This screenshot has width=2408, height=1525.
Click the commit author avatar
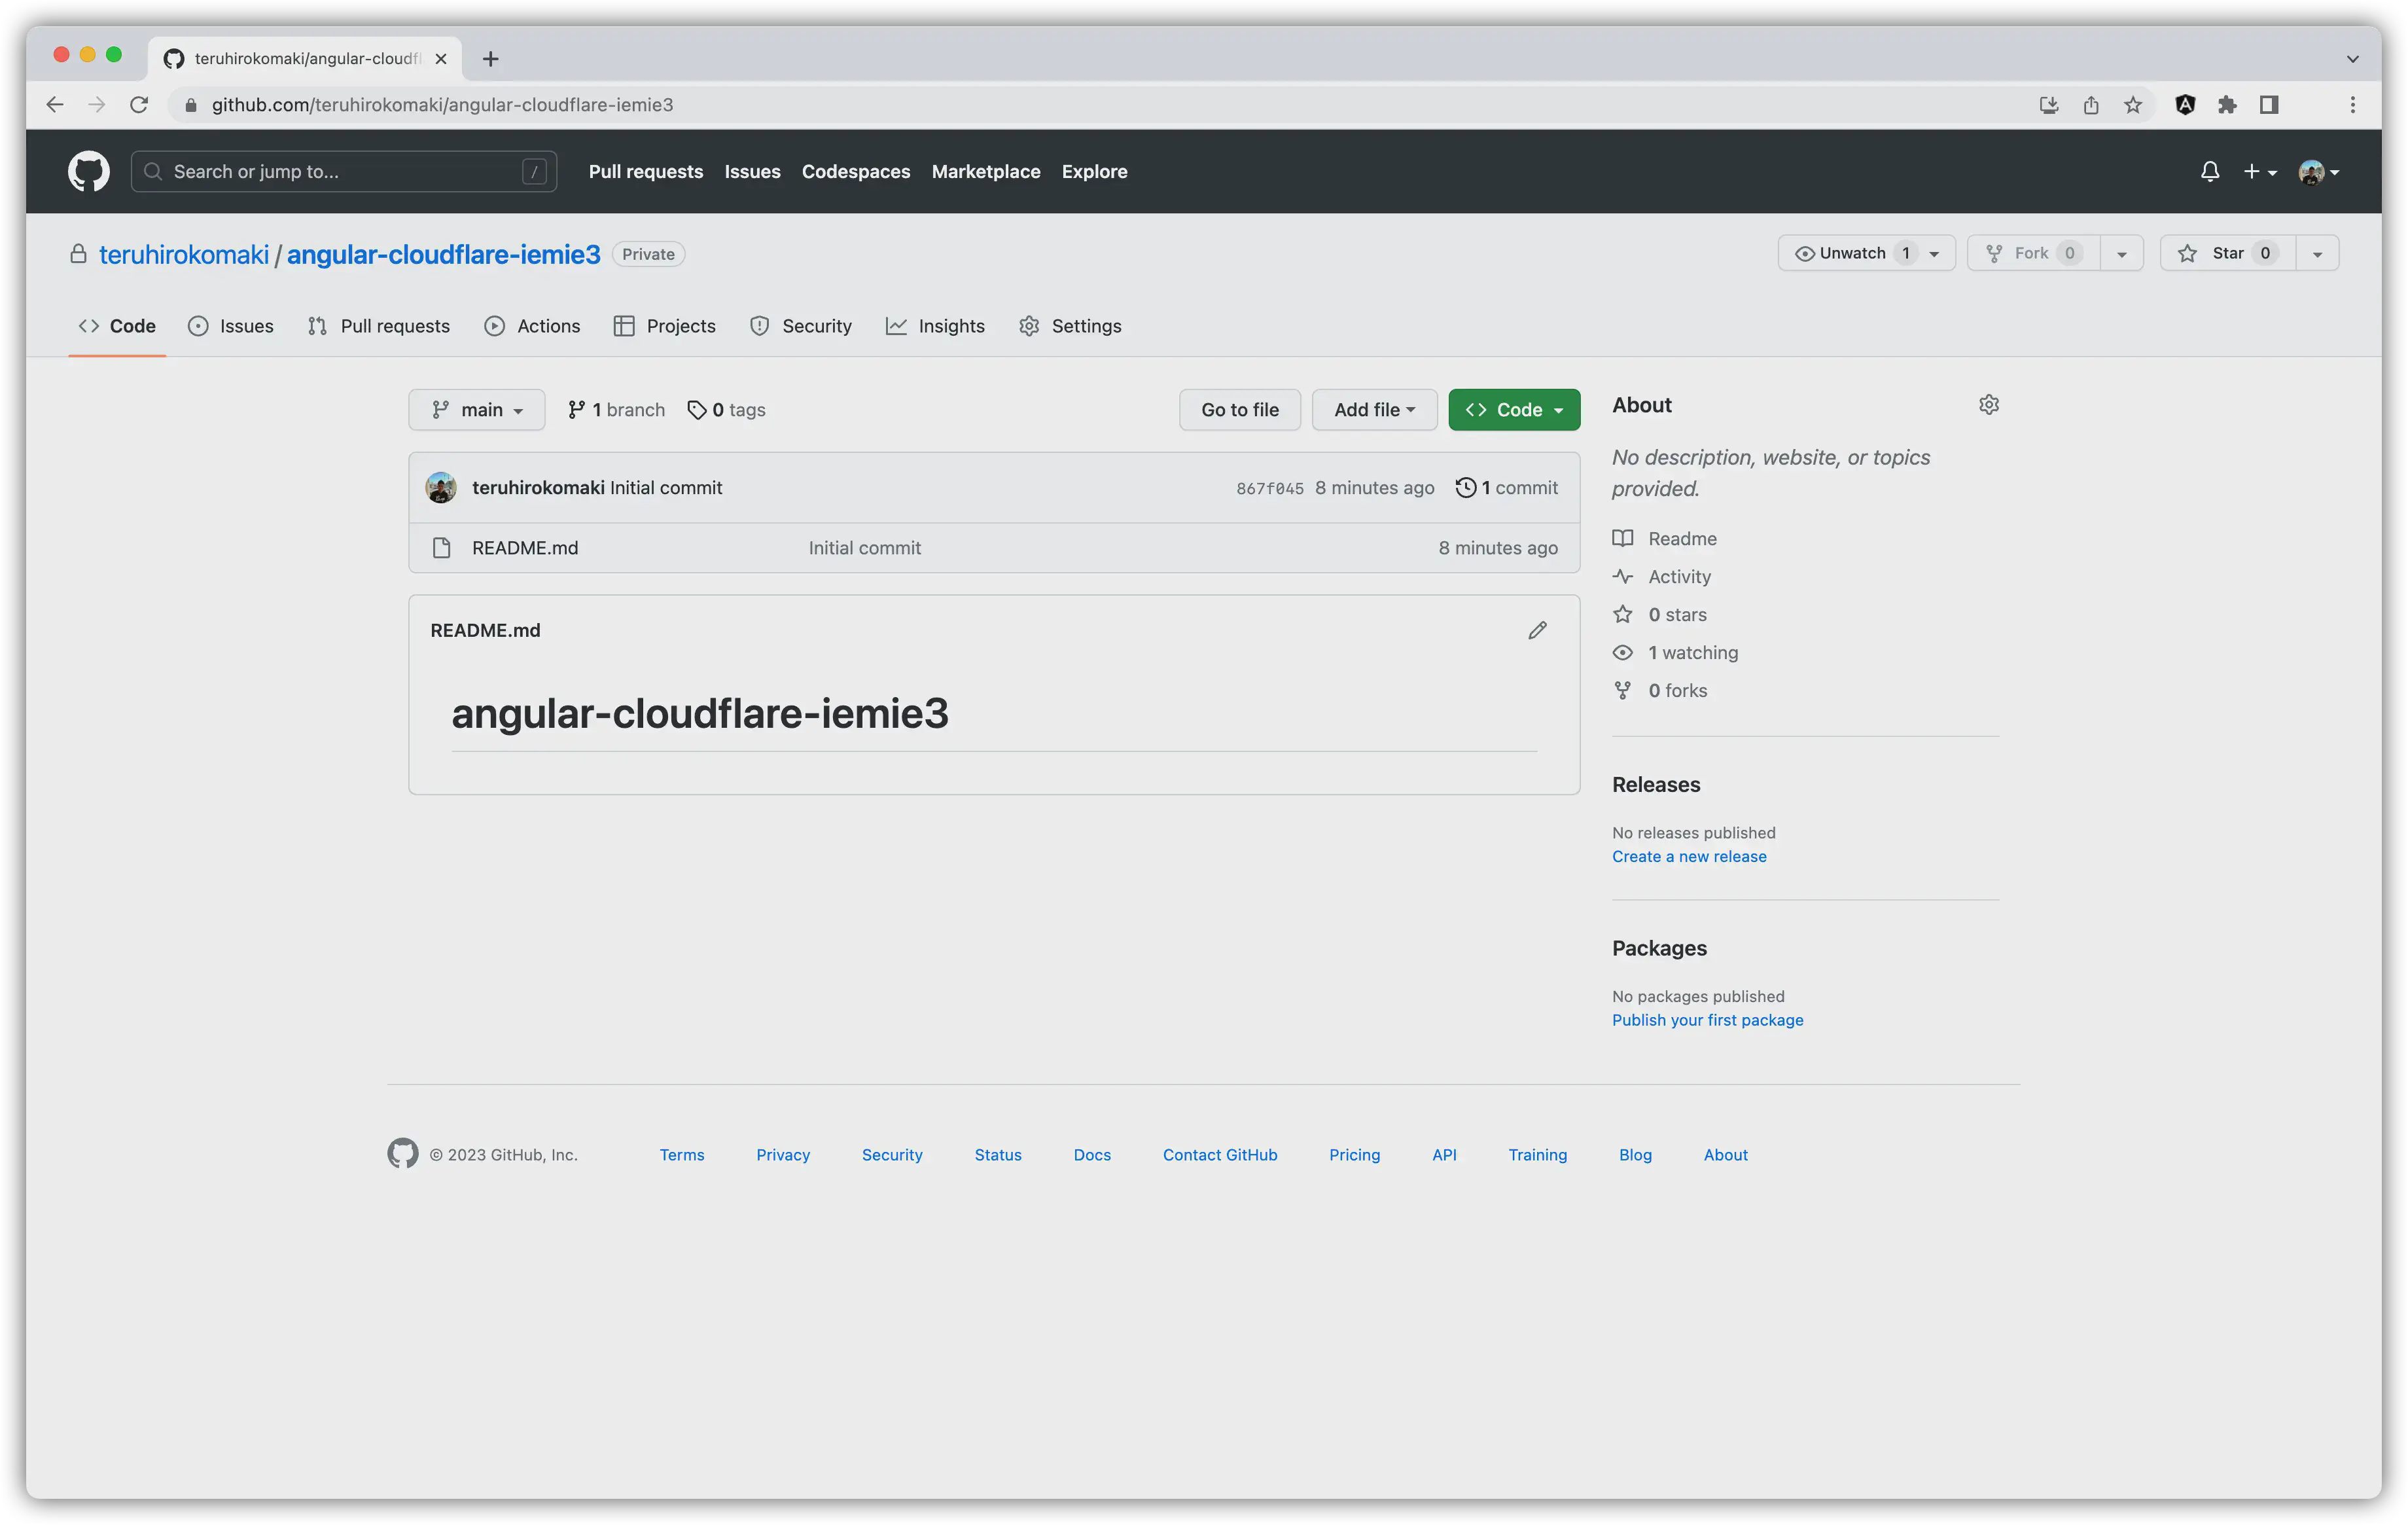coord(440,487)
